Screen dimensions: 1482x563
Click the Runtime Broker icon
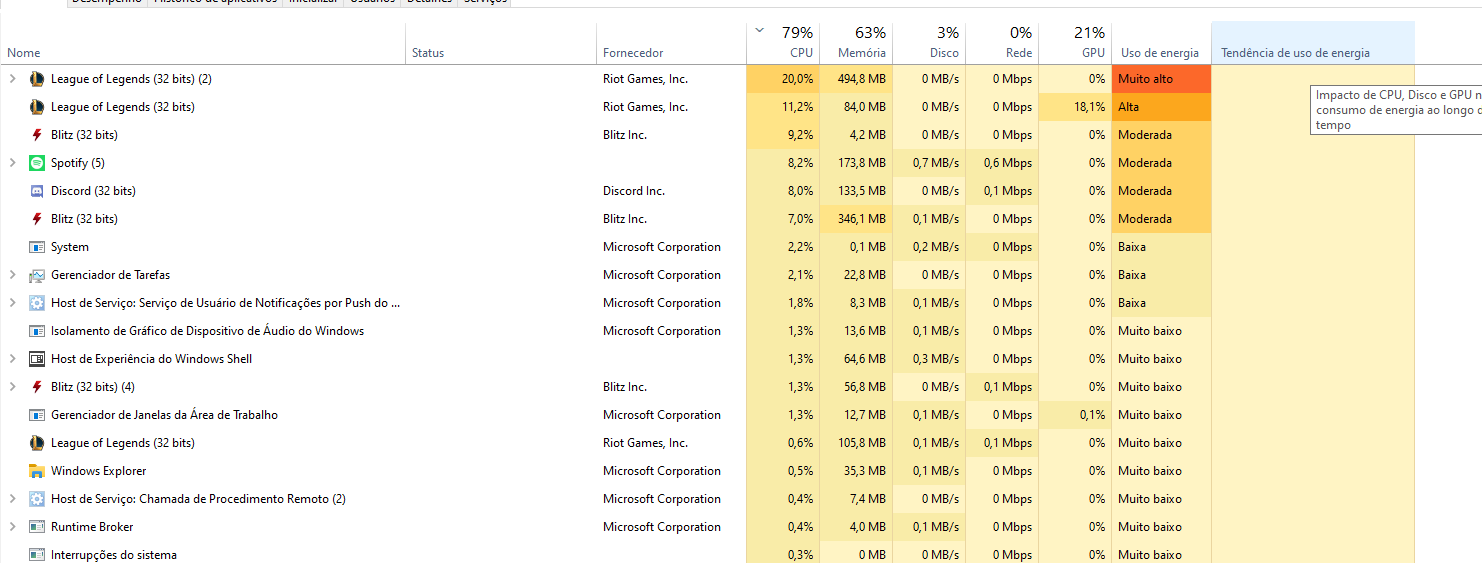pyautogui.click(x=37, y=527)
